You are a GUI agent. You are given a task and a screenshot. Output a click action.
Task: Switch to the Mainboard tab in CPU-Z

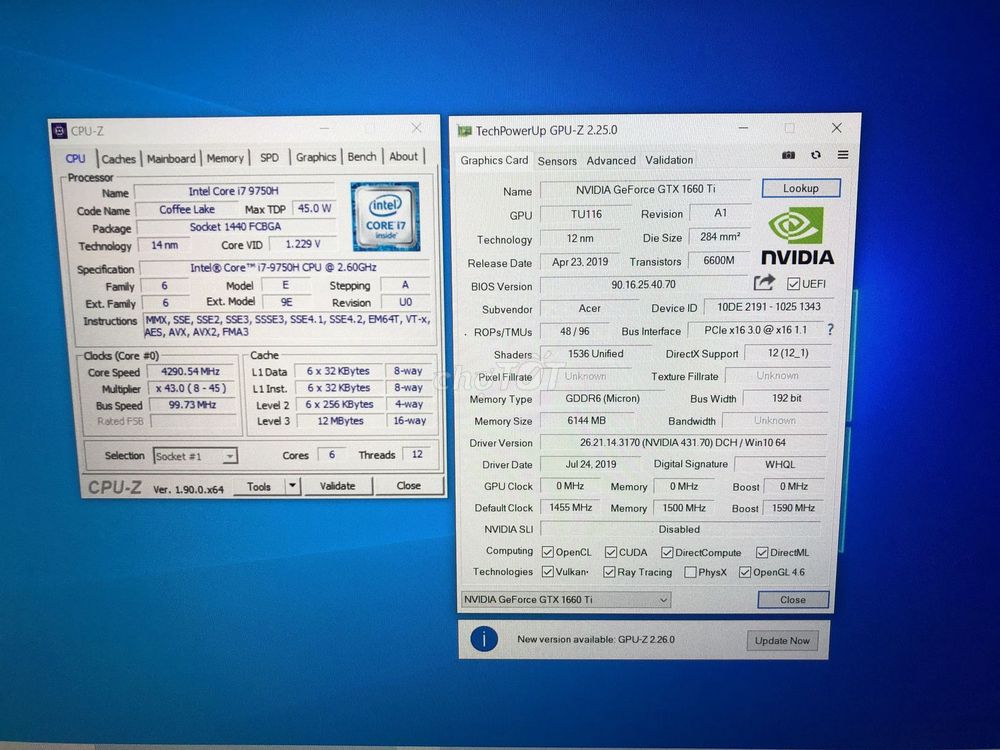point(171,158)
